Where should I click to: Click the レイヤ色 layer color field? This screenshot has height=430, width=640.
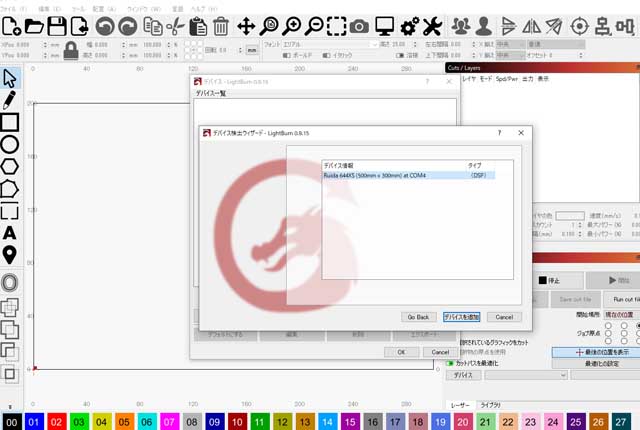[x=570, y=215]
